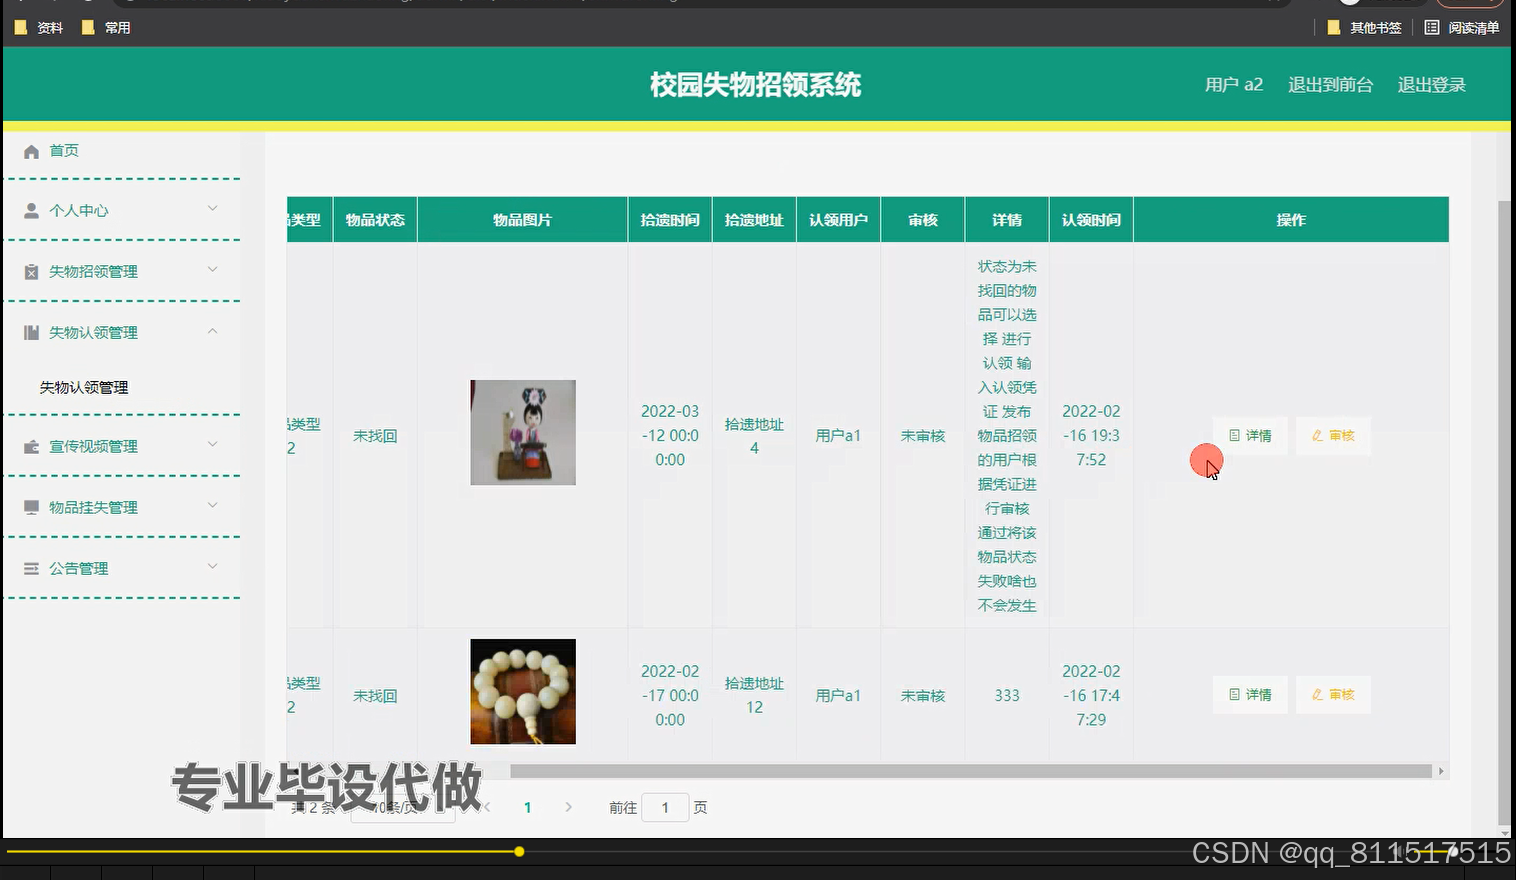The width and height of the screenshot is (1516, 880).
Task: Click 审核 for 拾遗地址 4 row
Action: [x=1333, y=436]
